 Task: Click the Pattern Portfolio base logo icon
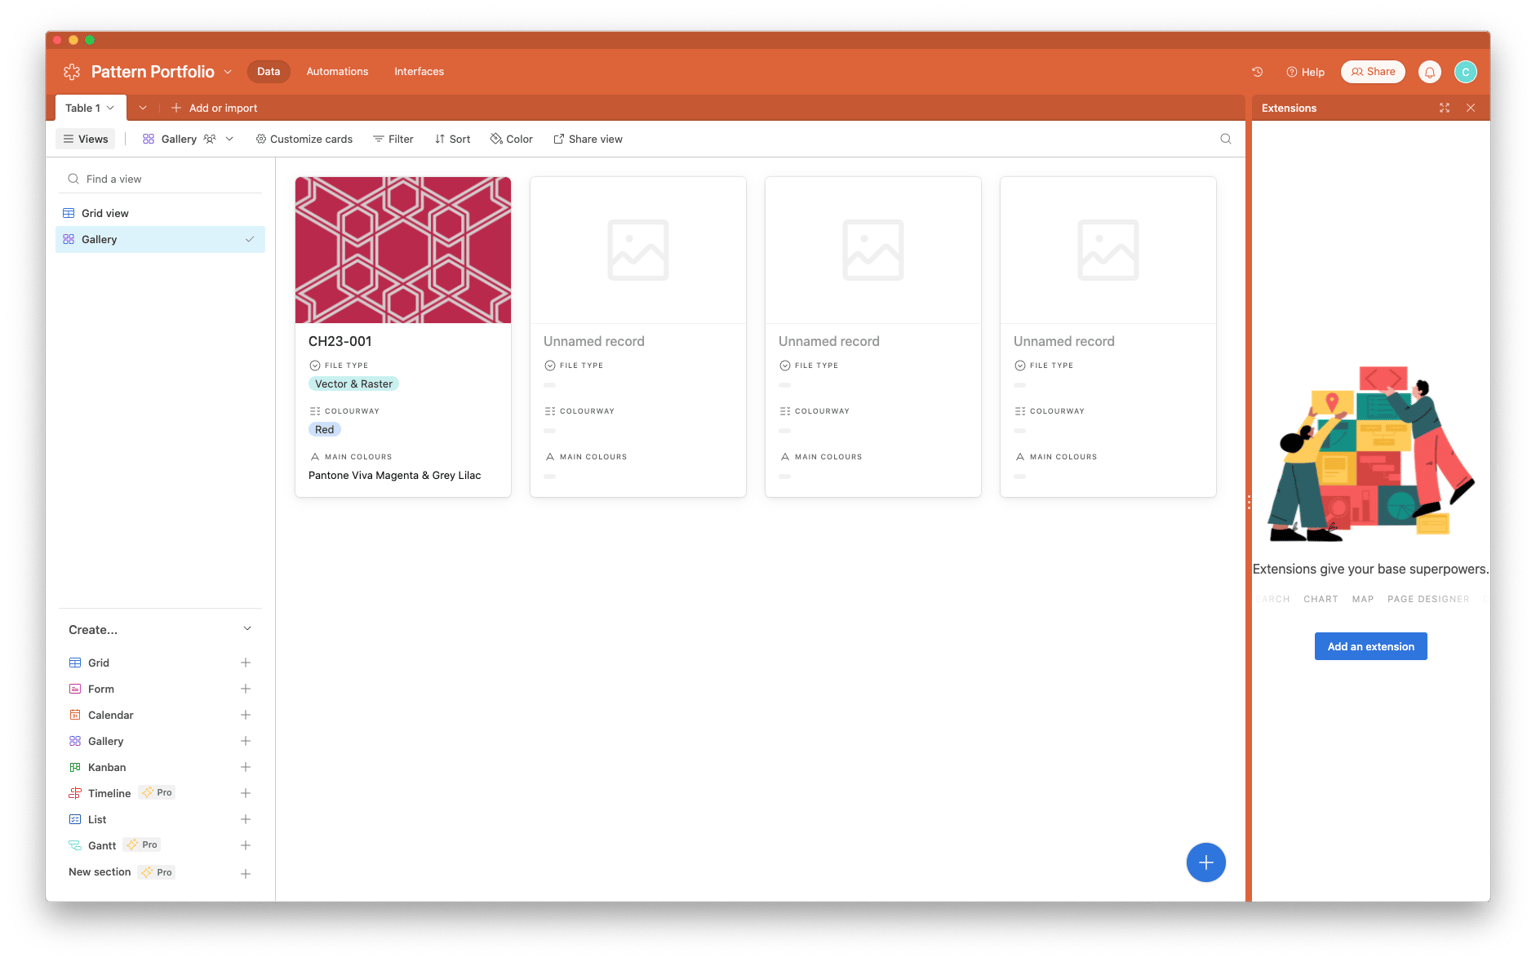point(72,72)
